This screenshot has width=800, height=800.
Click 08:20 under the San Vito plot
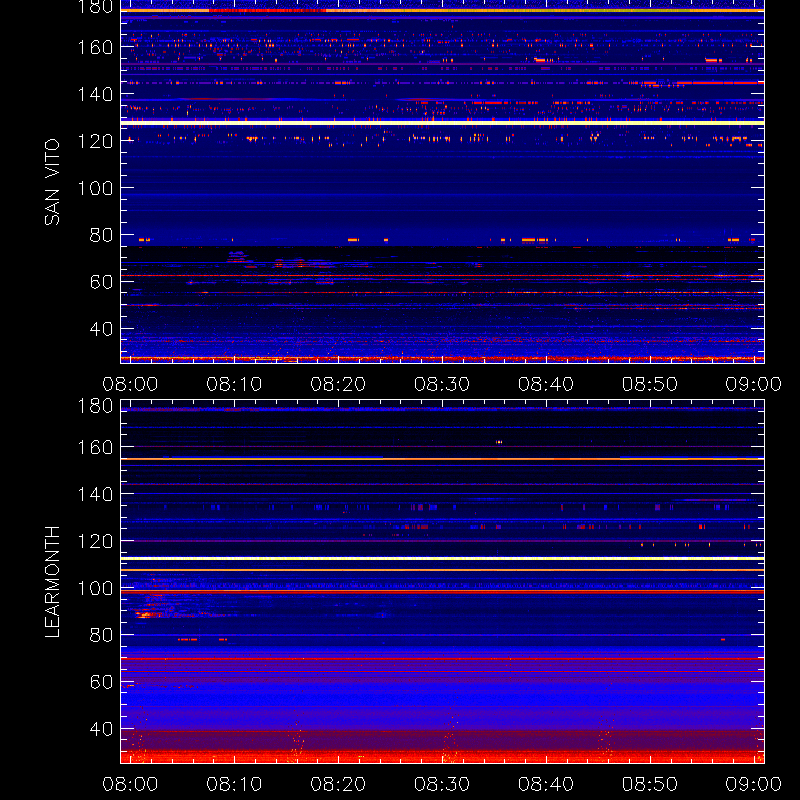click(338, 384)
